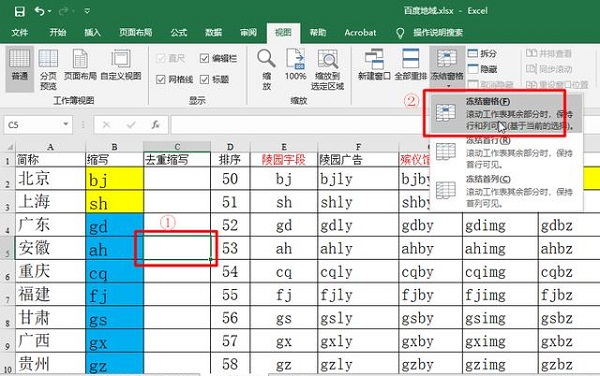This screenshot has height=376, width=600.
Task: Select the cell containing 重庆
Action: (x=50, y=272)
